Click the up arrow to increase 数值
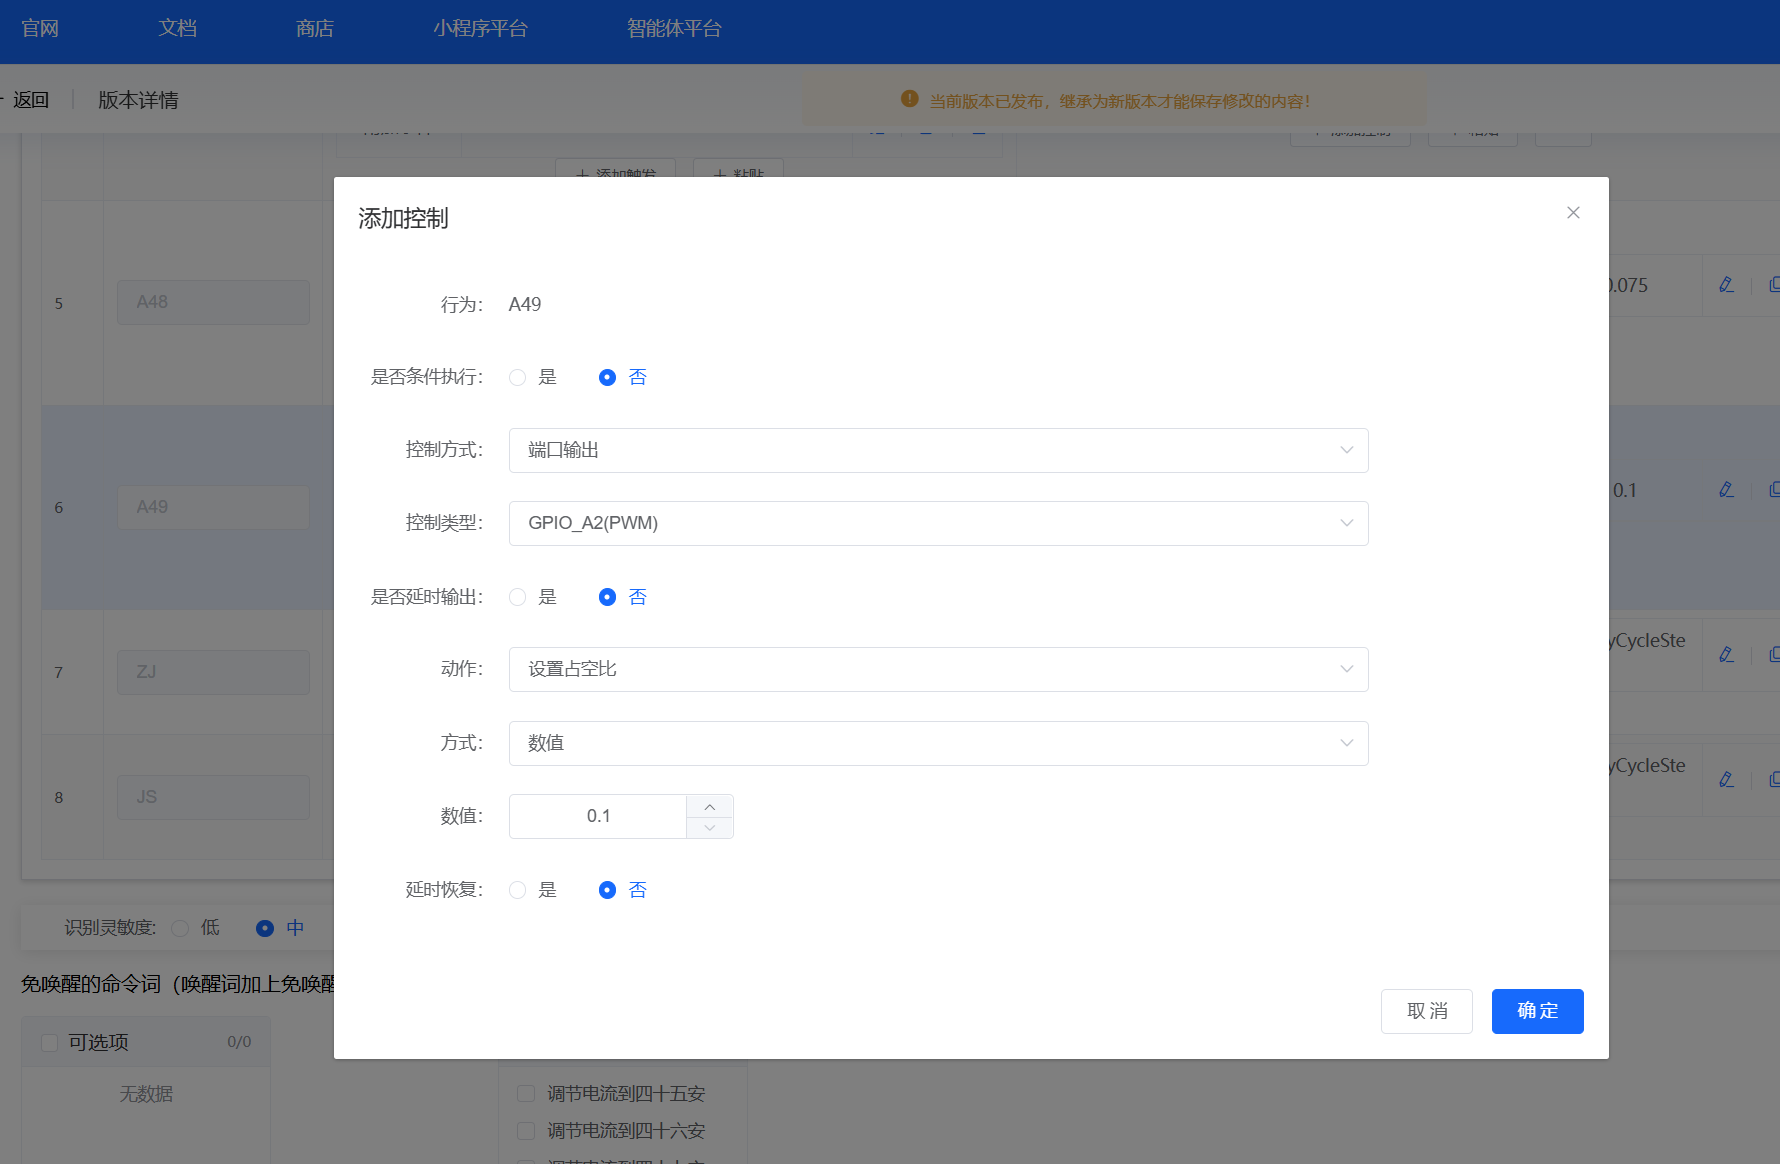The width and height of the screenshot is (1780, 1164). point(709,806)
